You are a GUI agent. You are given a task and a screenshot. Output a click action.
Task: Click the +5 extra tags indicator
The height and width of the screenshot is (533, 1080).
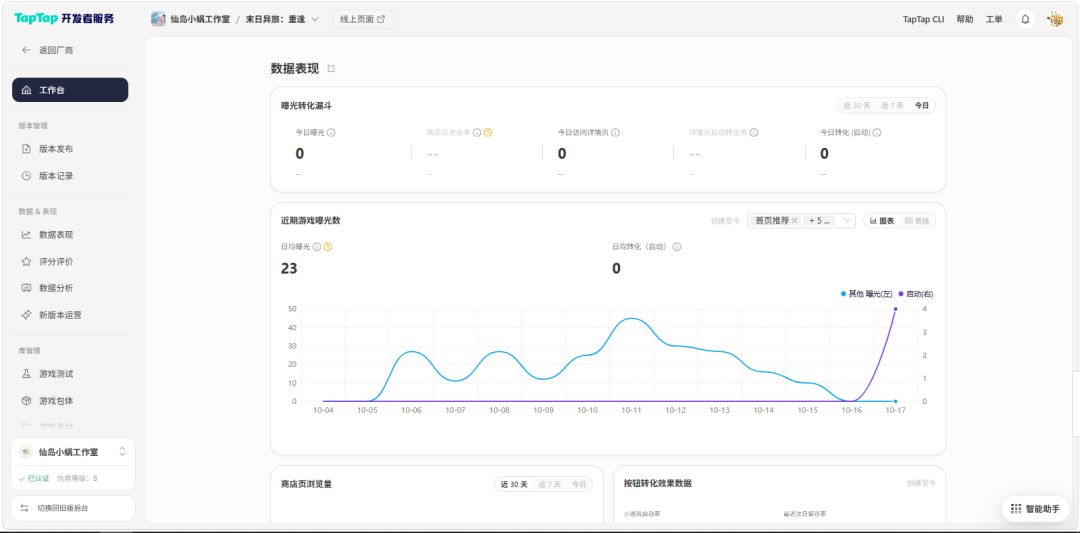point(820,221)
